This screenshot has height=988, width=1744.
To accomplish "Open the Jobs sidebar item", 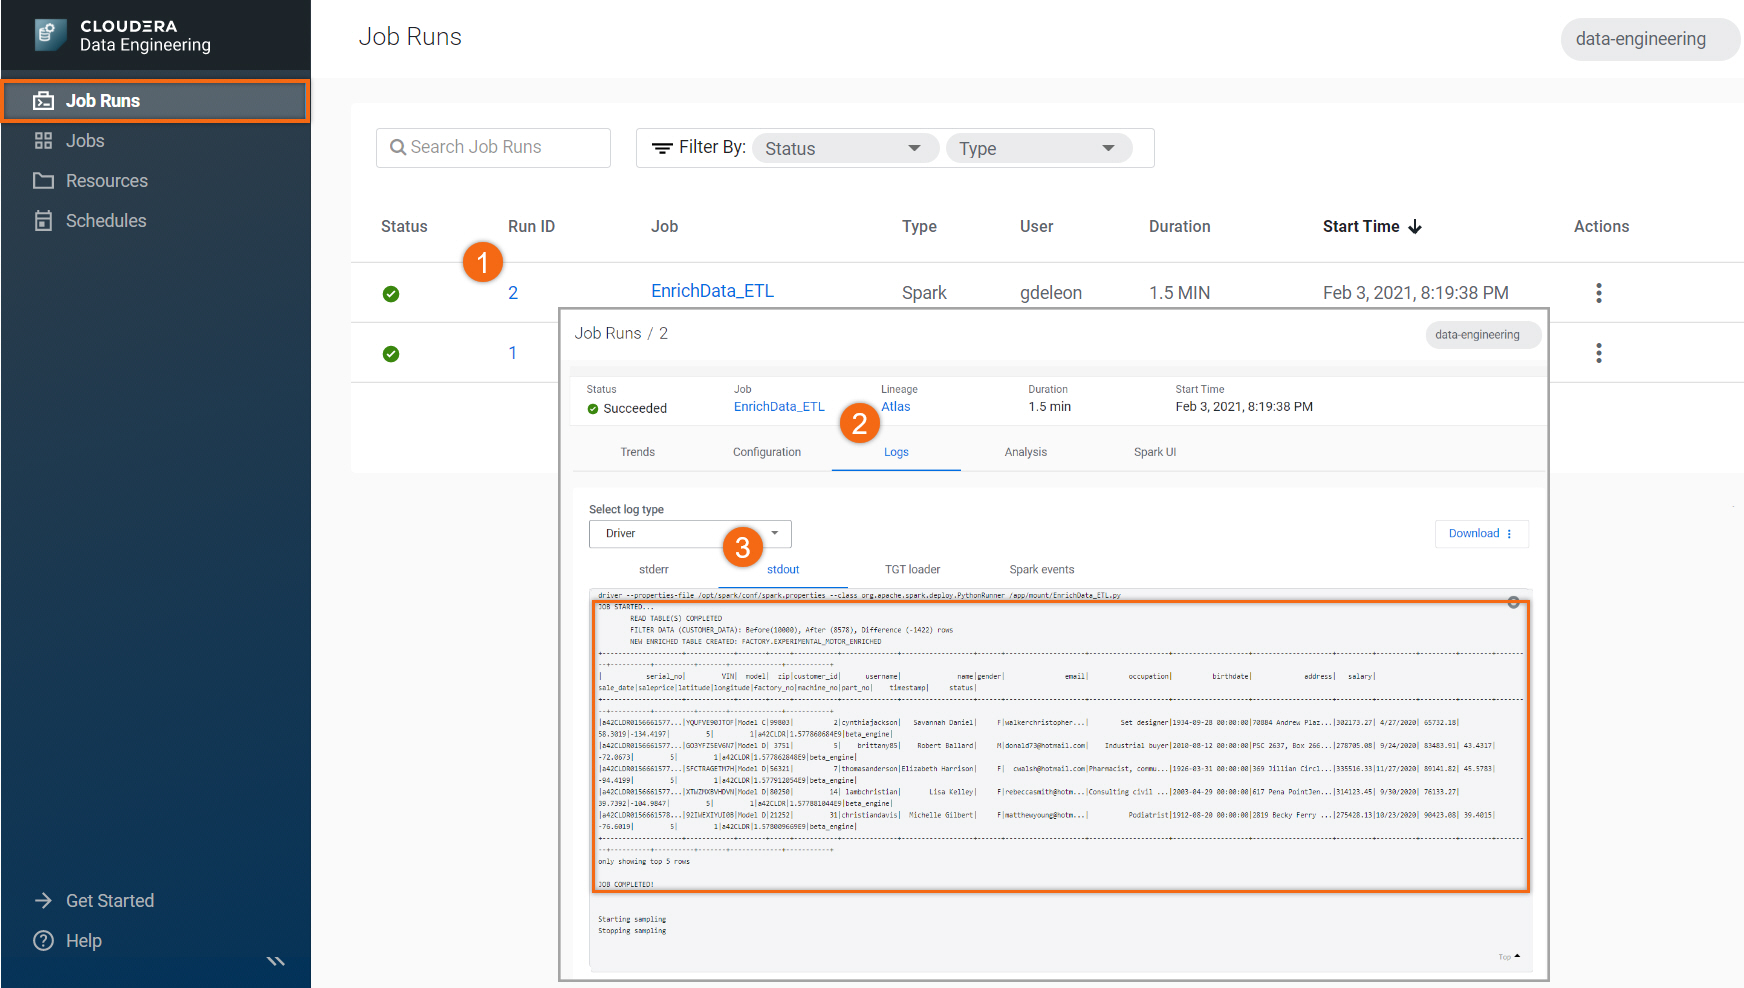I will [85, 141].
